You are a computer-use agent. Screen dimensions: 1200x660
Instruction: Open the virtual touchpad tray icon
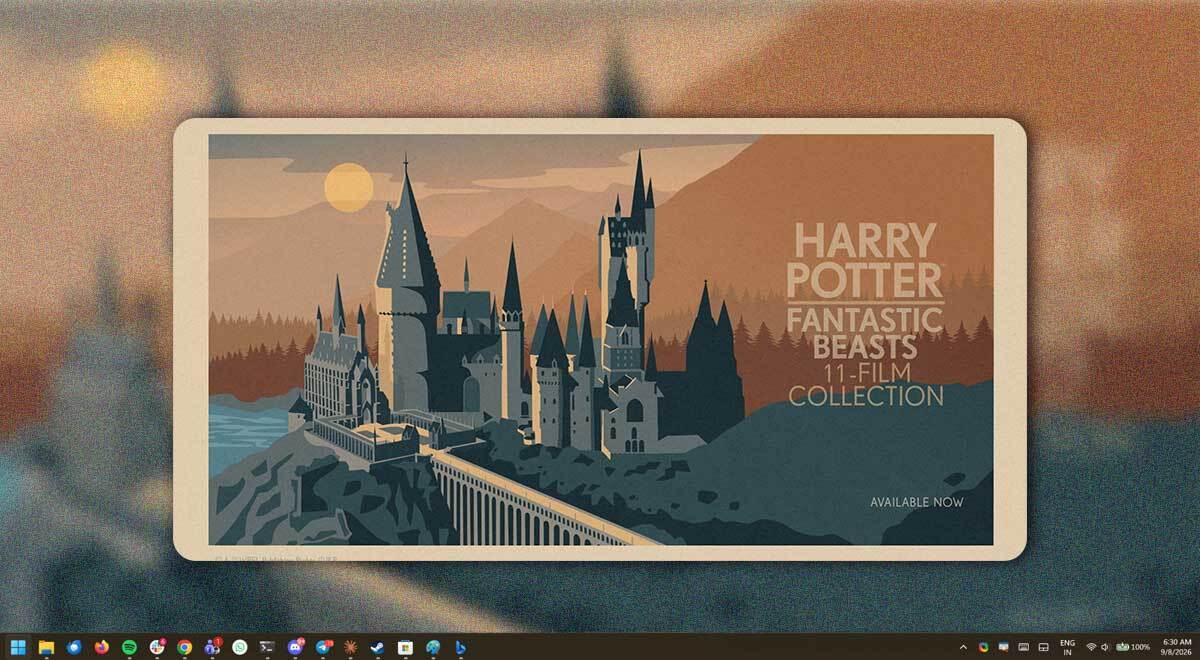(x=1043, y=648)
